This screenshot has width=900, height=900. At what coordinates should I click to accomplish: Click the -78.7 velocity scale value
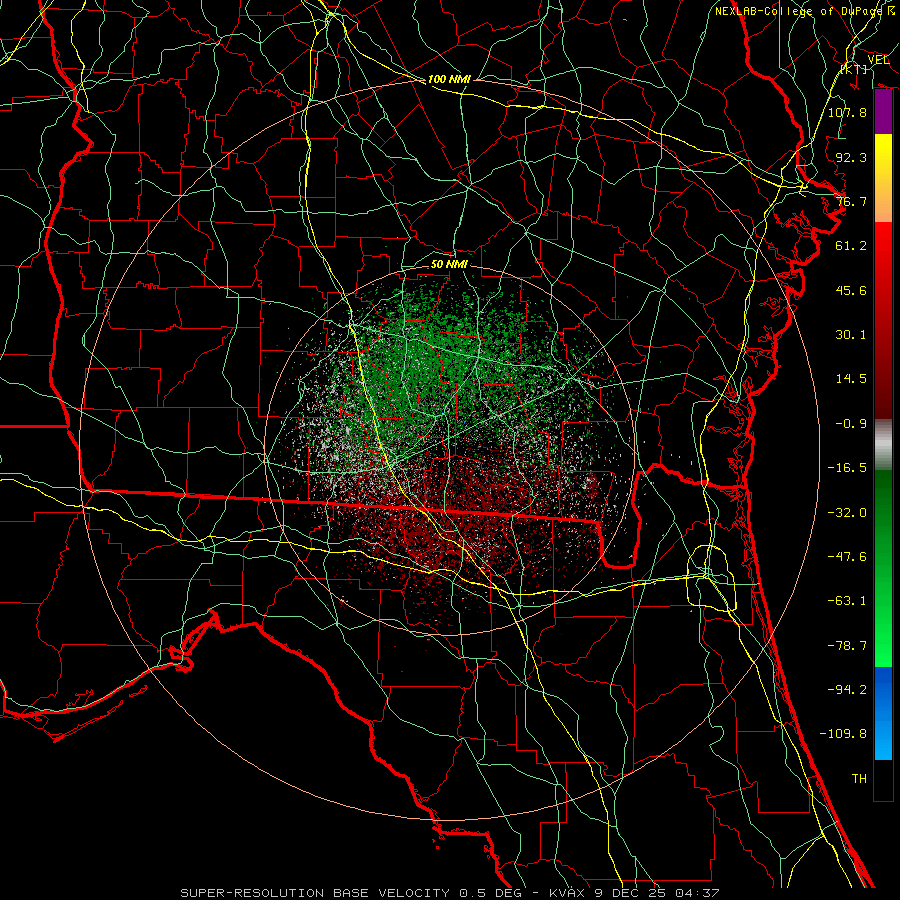(847, 646)
